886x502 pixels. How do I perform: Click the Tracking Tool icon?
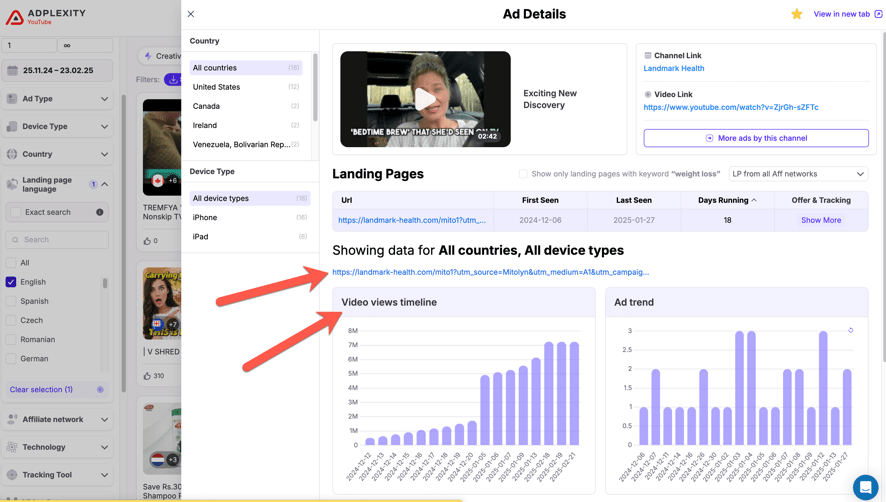click(x=12, y=474)
